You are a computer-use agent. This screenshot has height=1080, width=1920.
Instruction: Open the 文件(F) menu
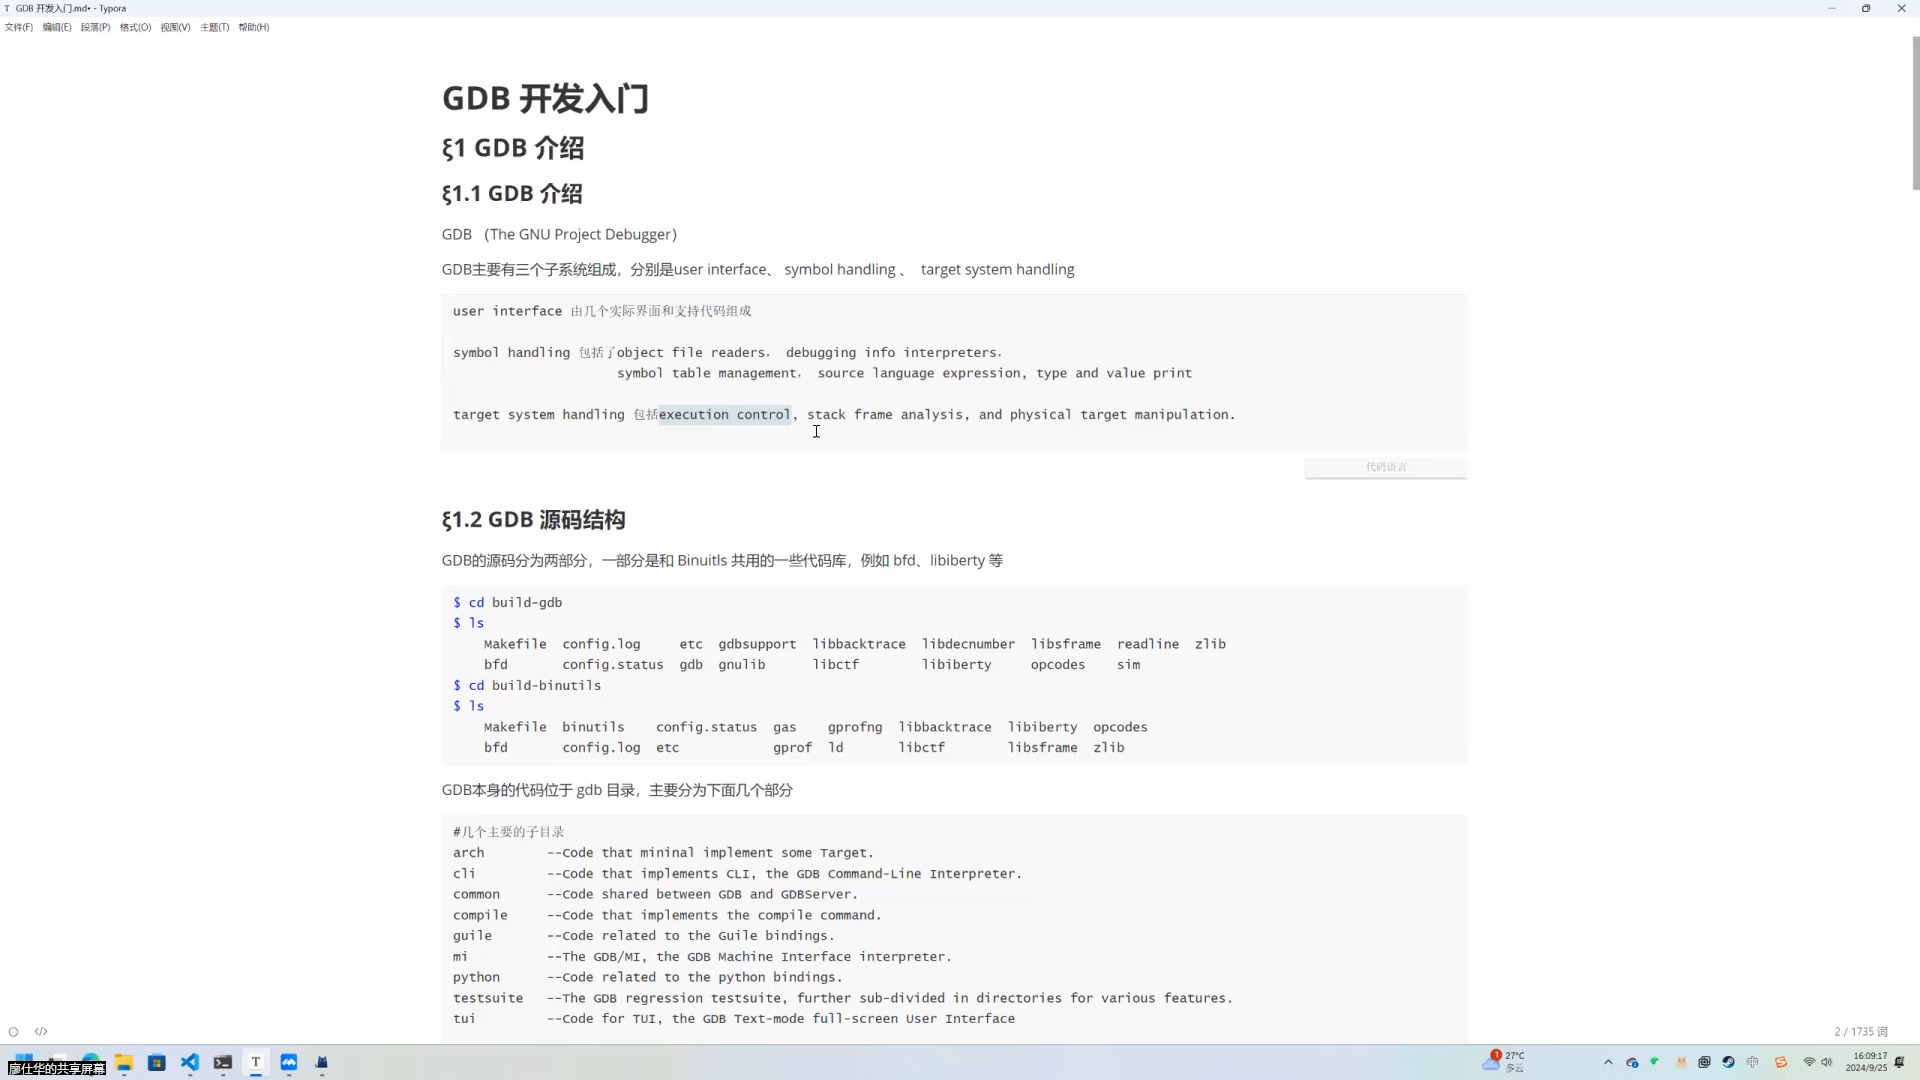click(x=18, y=27)
